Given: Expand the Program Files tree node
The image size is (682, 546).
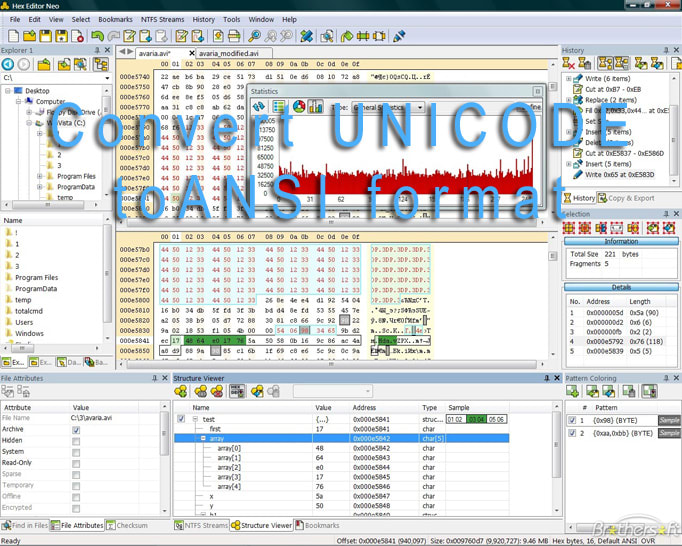Looking at the screenshot, I should pos(40,176).
